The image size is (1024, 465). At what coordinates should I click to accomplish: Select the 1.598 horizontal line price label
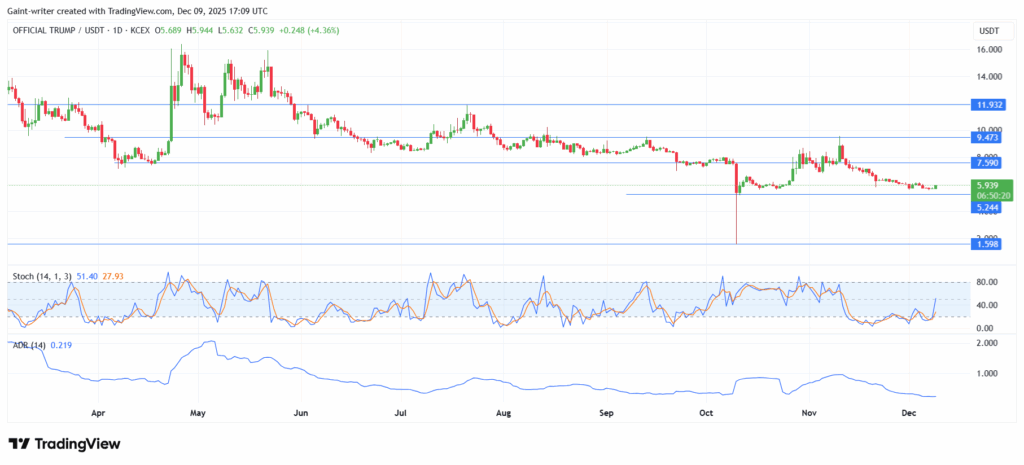click(x=987, y=244)
